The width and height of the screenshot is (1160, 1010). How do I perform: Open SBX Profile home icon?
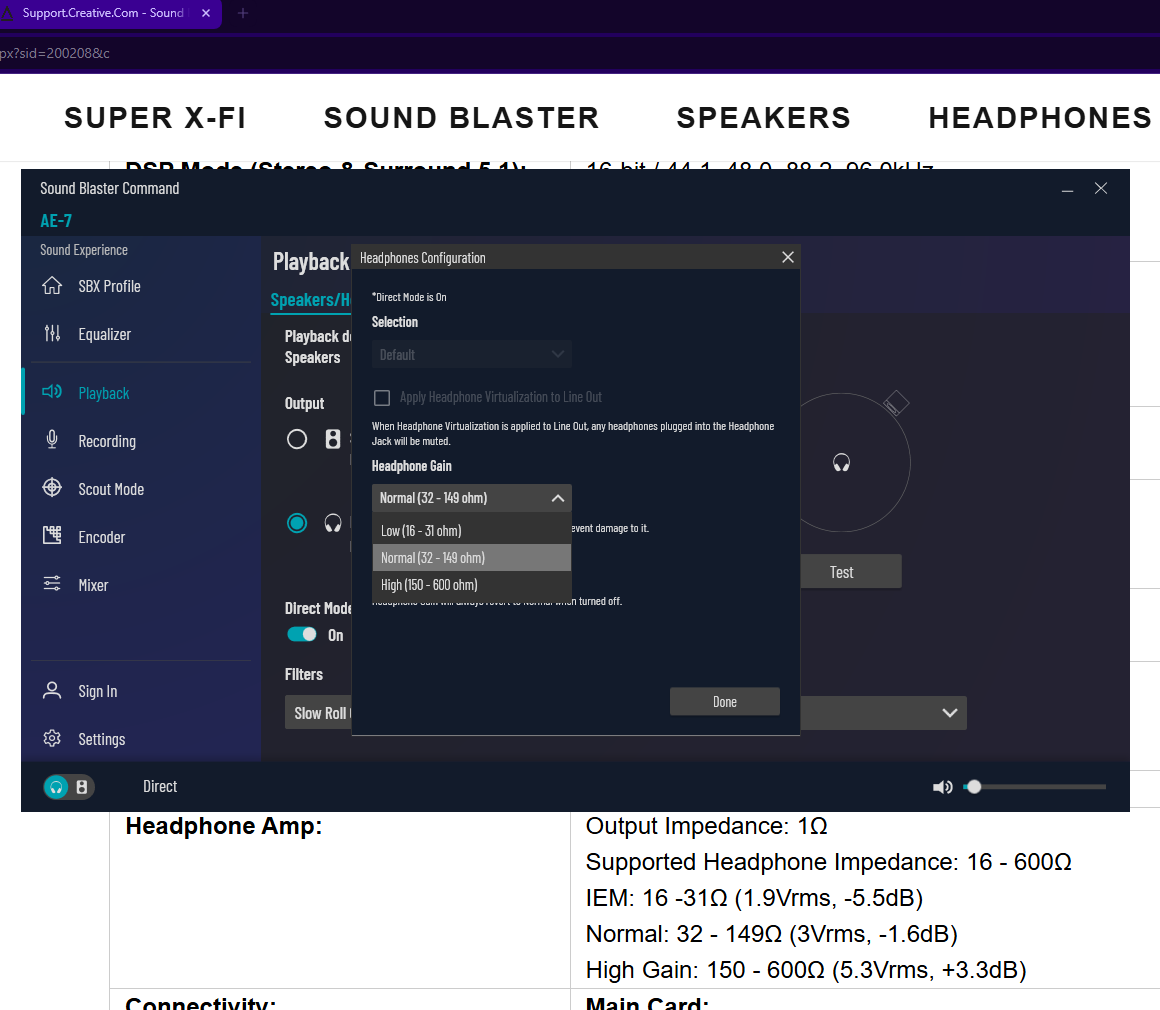(x=52, y=286)
